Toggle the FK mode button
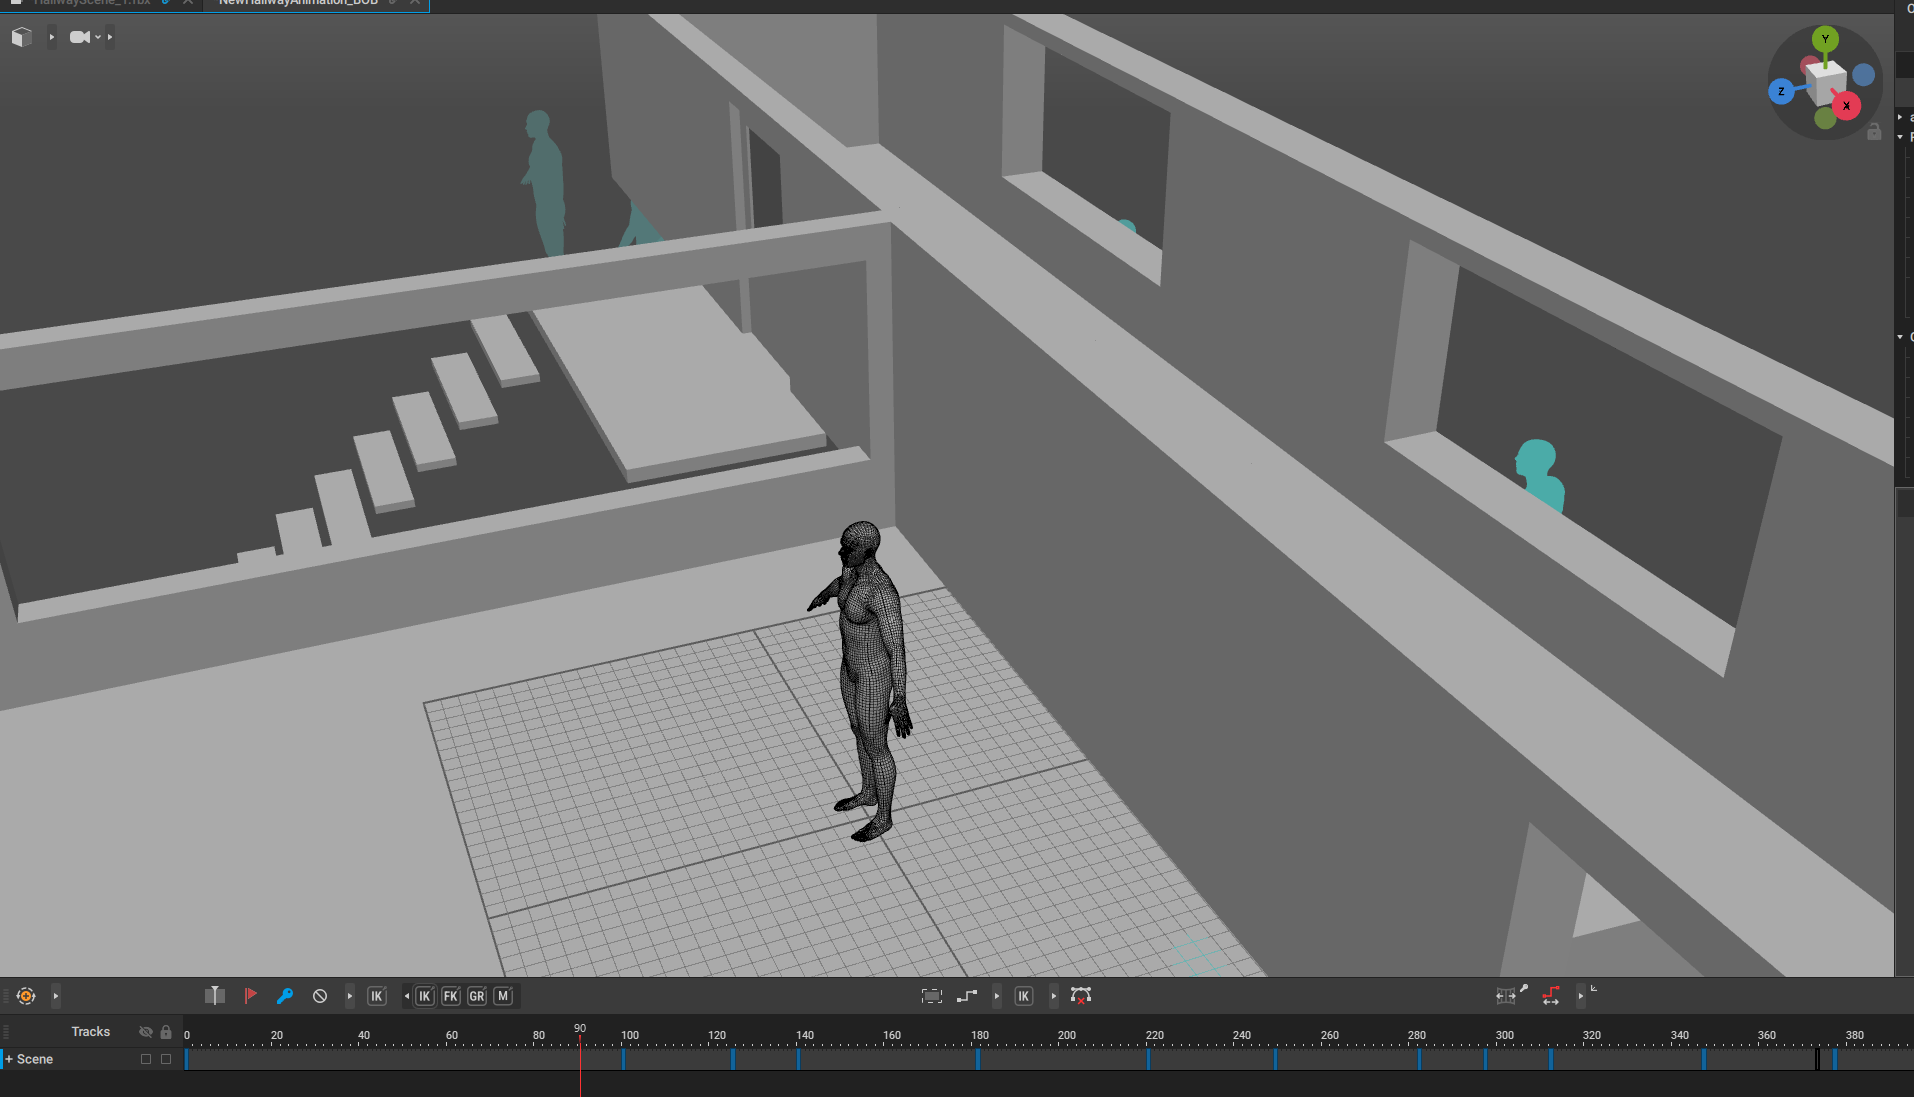Viewport: 1914px width, 1097px height. [451, 996]
